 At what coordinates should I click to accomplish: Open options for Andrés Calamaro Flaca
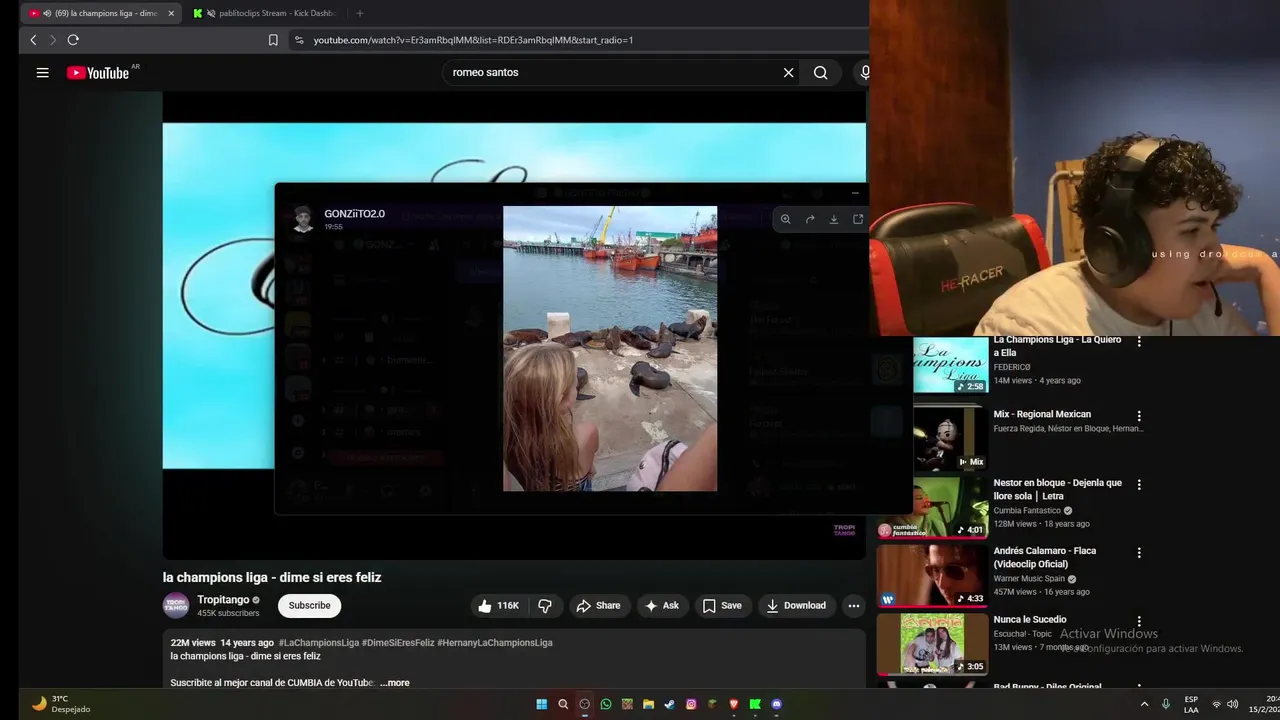click(1138, 552)
